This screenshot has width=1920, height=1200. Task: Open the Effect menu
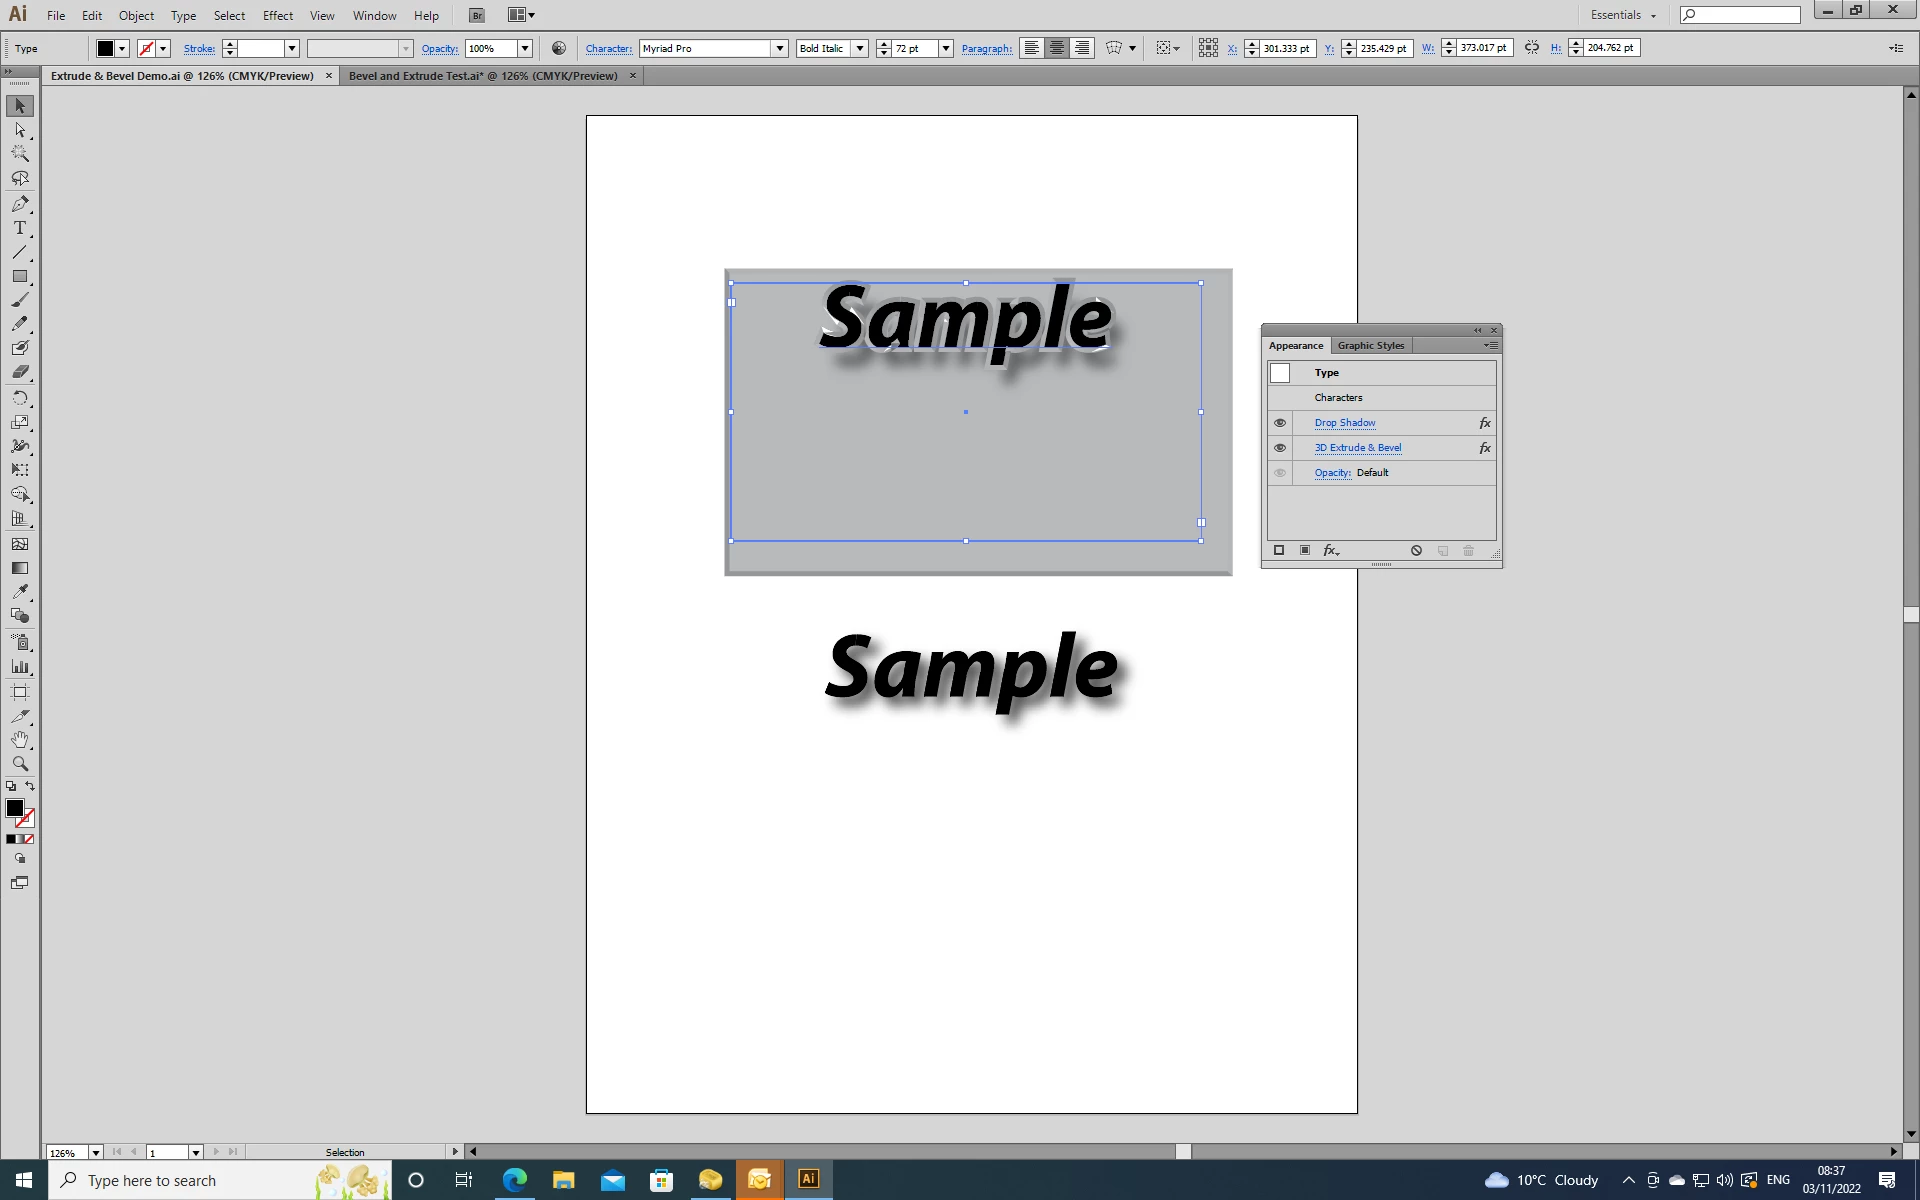tap(277, 16)
